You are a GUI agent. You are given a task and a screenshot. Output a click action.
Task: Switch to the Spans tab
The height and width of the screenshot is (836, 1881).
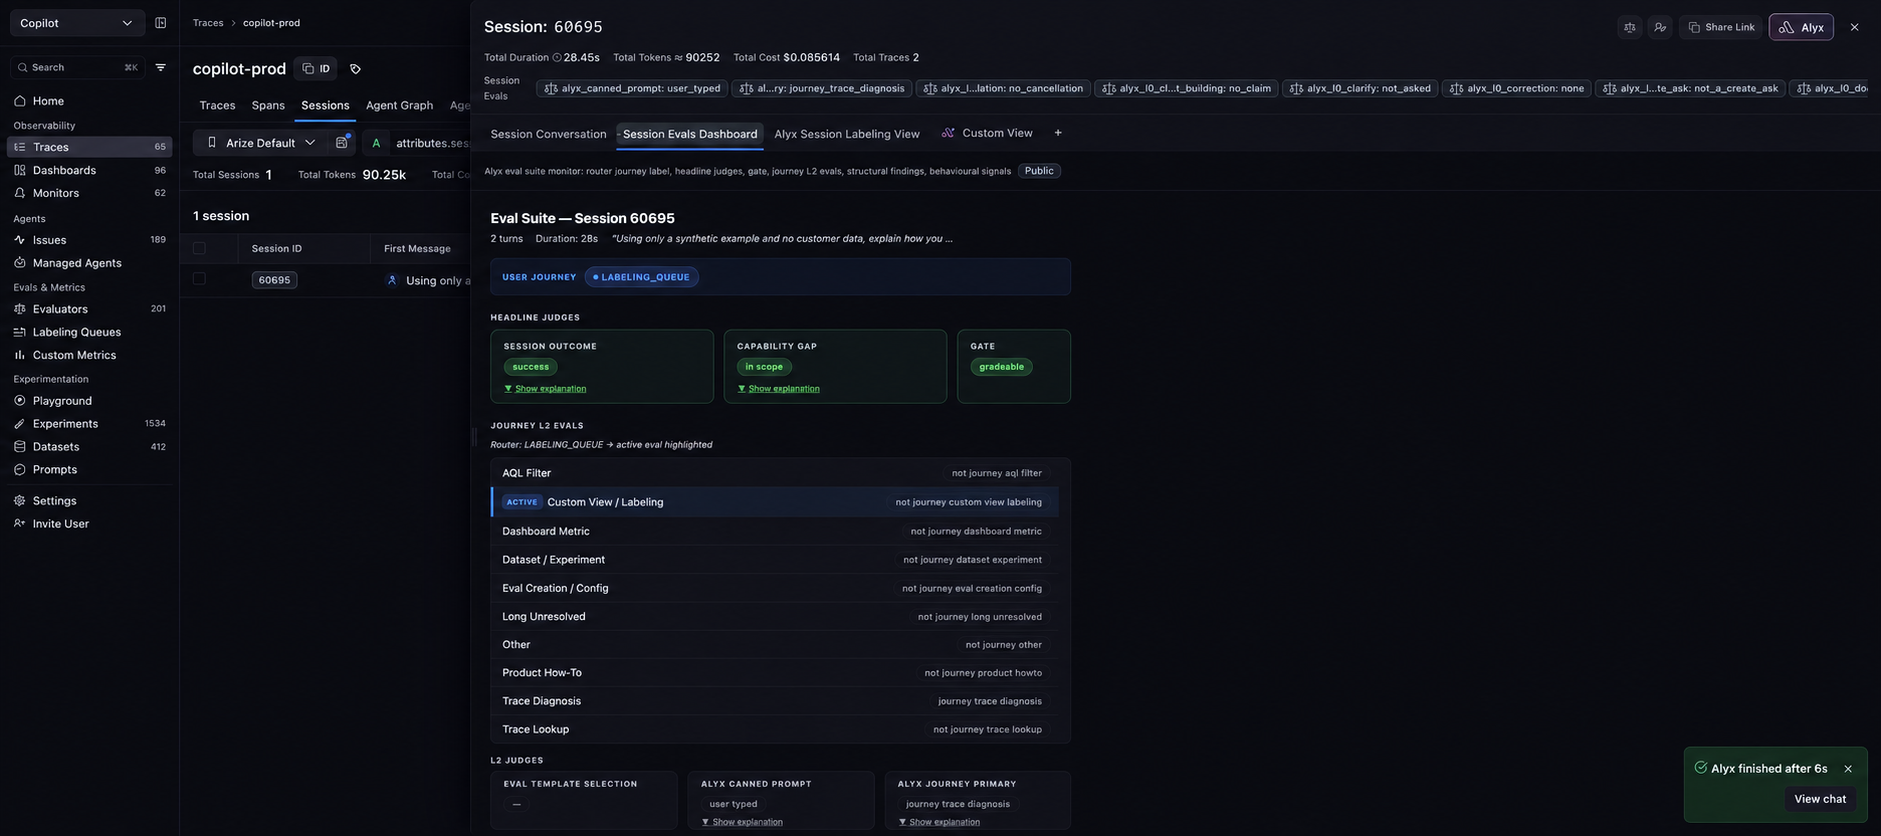[x=268, y=105]
